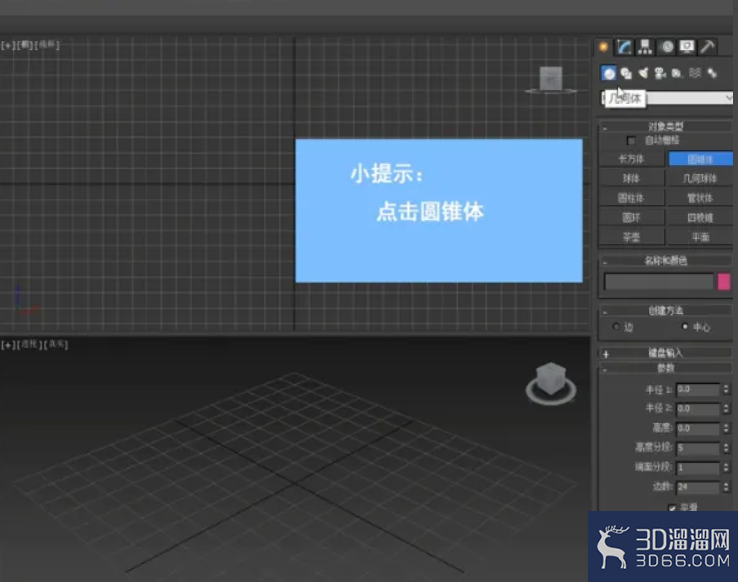The width and height of the screenshot is (738, 582).
Task: Select the Helpers category icon
Action: [677, 73]
